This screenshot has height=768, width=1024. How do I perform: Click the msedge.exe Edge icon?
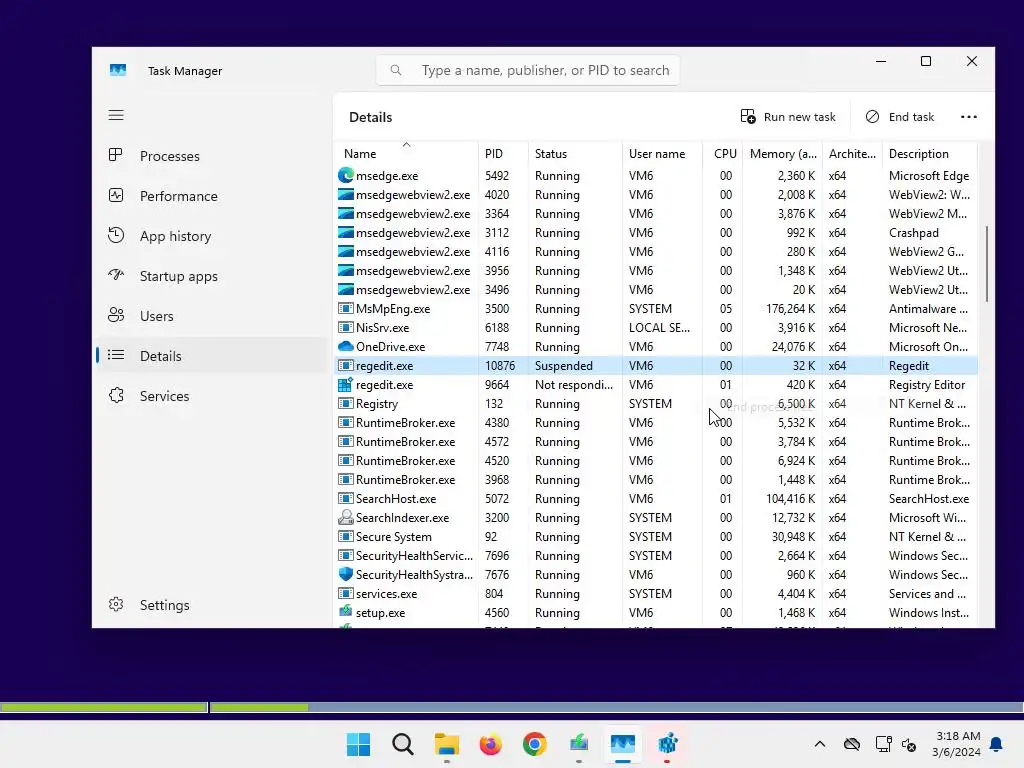[x=345, y=175]
